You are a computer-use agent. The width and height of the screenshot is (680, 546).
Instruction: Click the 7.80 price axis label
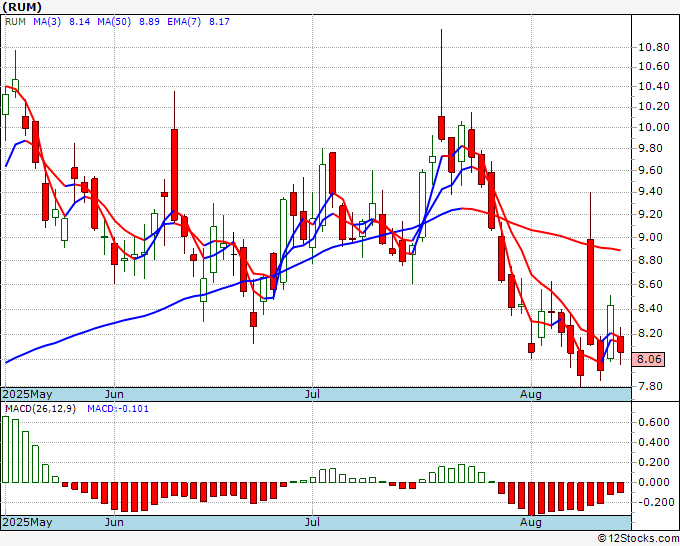click(x=650, y=386)
